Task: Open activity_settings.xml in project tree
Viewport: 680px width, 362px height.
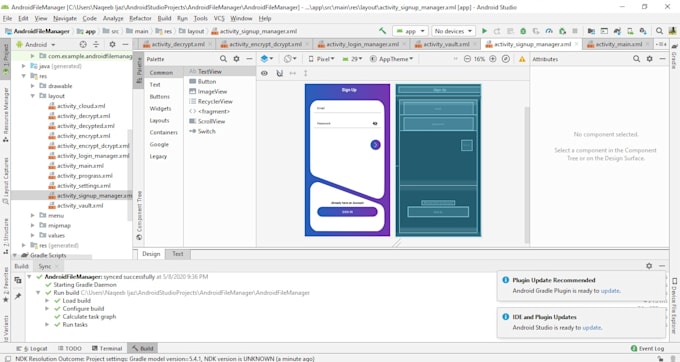Action: 84,186
